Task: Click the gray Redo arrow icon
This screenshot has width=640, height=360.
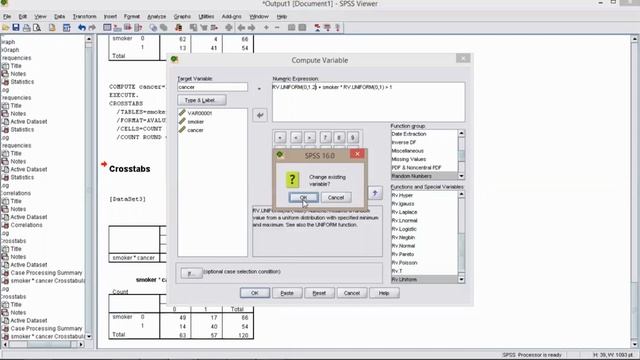Action: click(92, 28)
